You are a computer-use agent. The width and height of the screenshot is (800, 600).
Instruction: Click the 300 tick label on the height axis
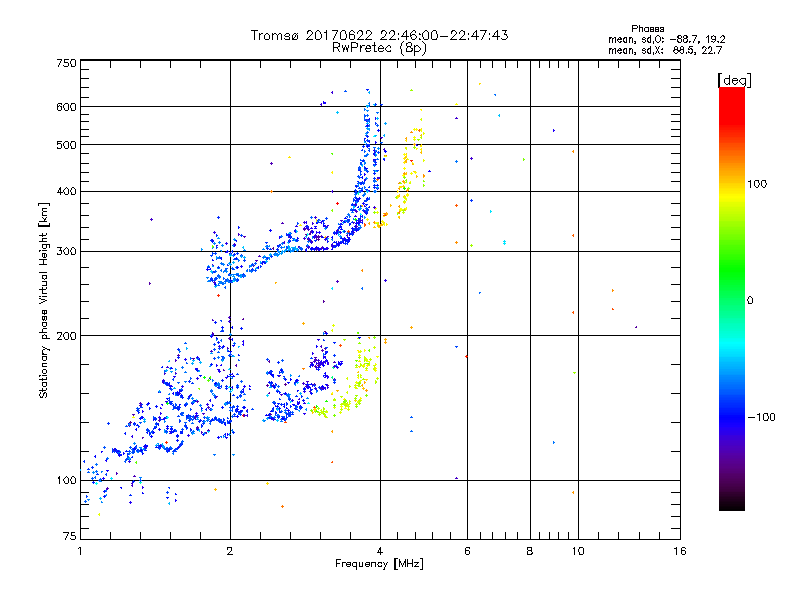click(x=65, y=252)
